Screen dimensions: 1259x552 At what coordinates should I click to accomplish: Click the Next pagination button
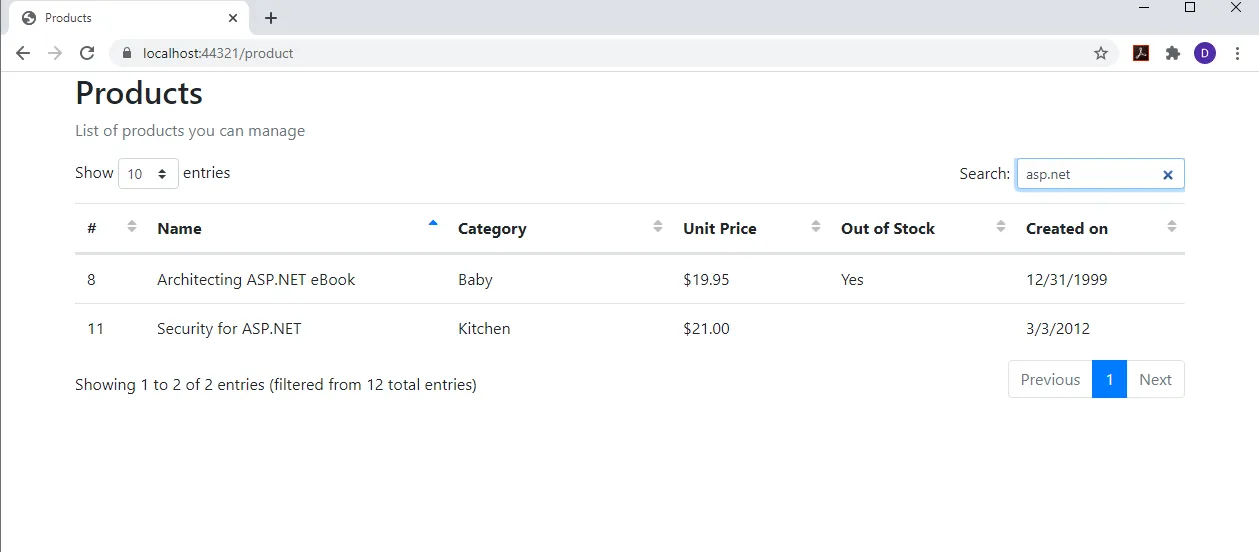(x=1155, y=380)
